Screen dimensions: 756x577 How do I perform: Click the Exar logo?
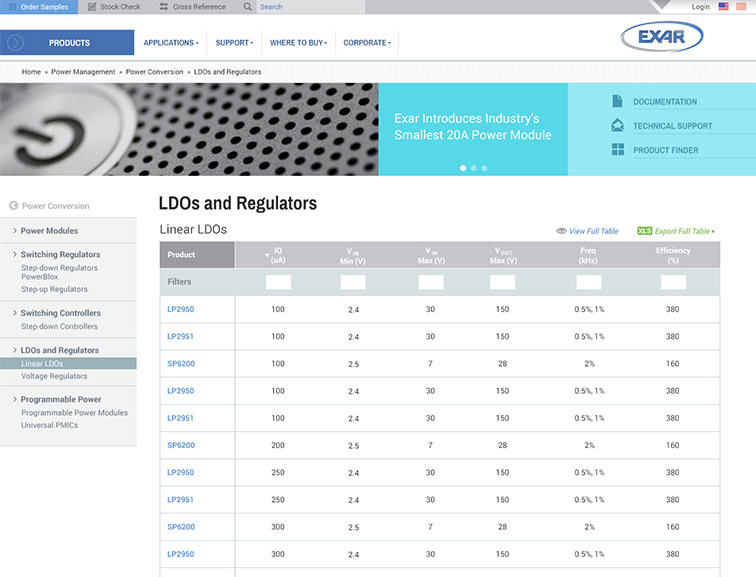pyautogui.click(x=661, y=39)
